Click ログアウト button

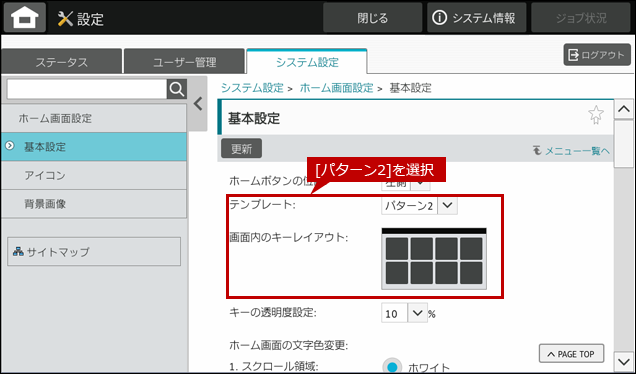597,55
